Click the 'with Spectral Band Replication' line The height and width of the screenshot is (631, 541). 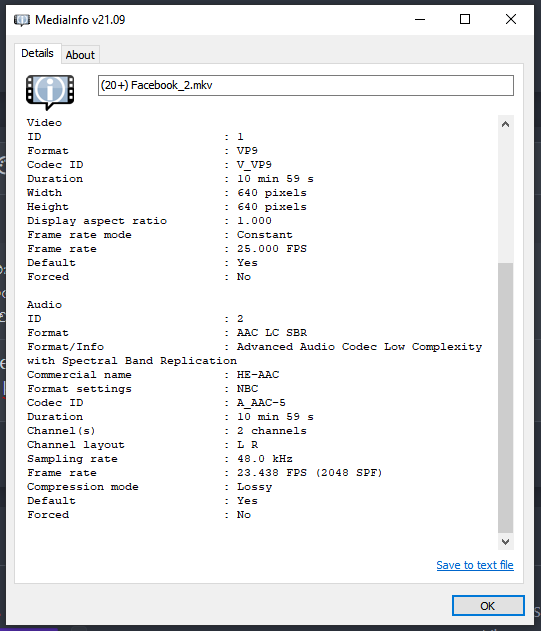(132, 361)
